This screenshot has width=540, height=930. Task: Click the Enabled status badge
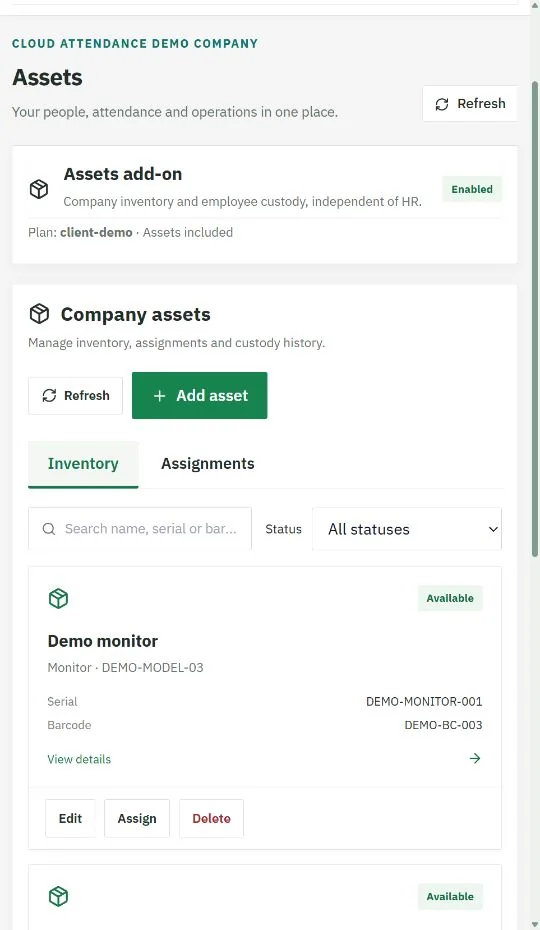[472, 189]
